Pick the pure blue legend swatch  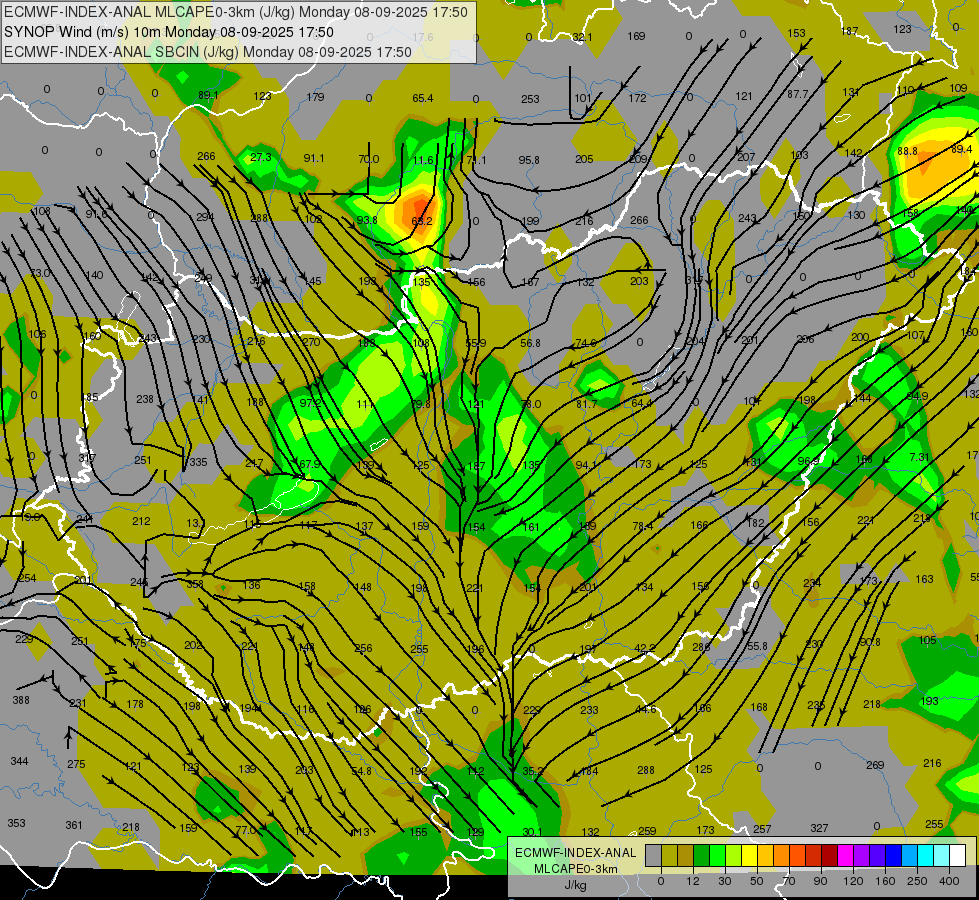point(894,855)
